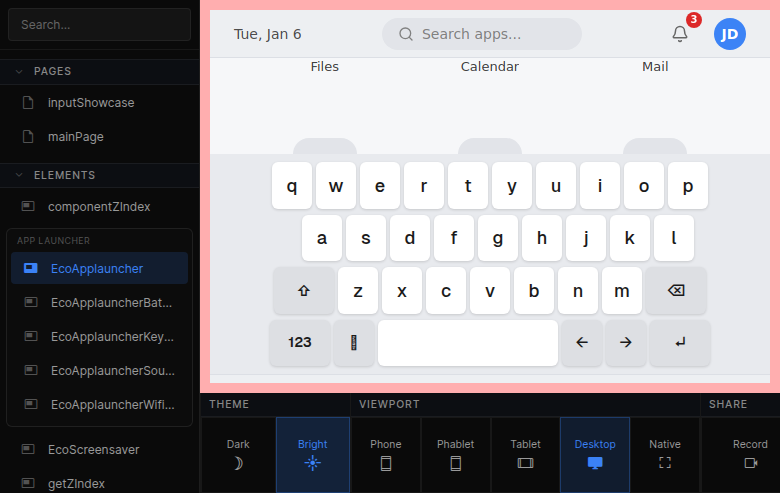Open the inputShowcase page
Image resolution: width=780 pixels, height=493 pixels.
coord(90,102)
